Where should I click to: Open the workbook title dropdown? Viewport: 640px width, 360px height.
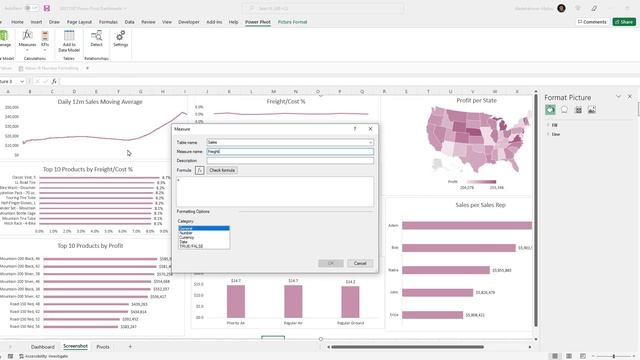[124, 9]
